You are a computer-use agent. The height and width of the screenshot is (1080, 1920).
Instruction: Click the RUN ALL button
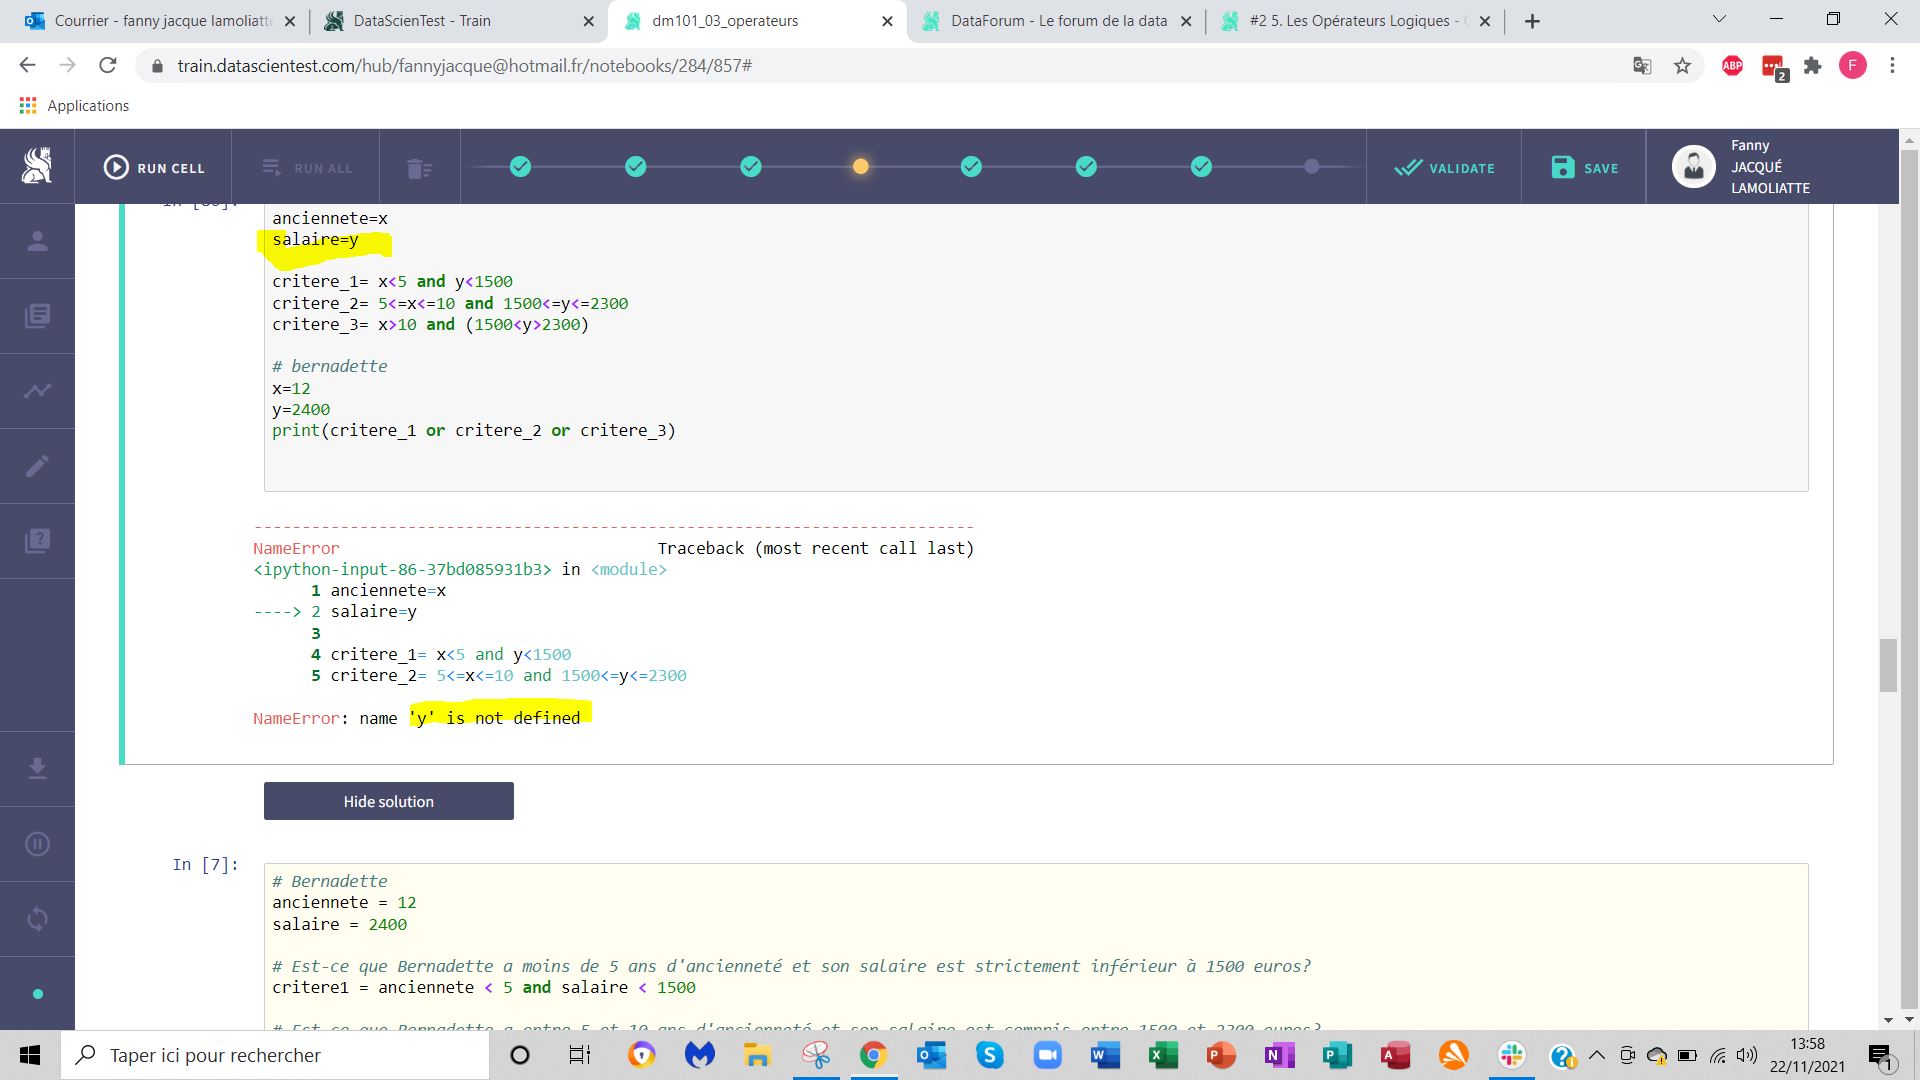pos(307,168)
